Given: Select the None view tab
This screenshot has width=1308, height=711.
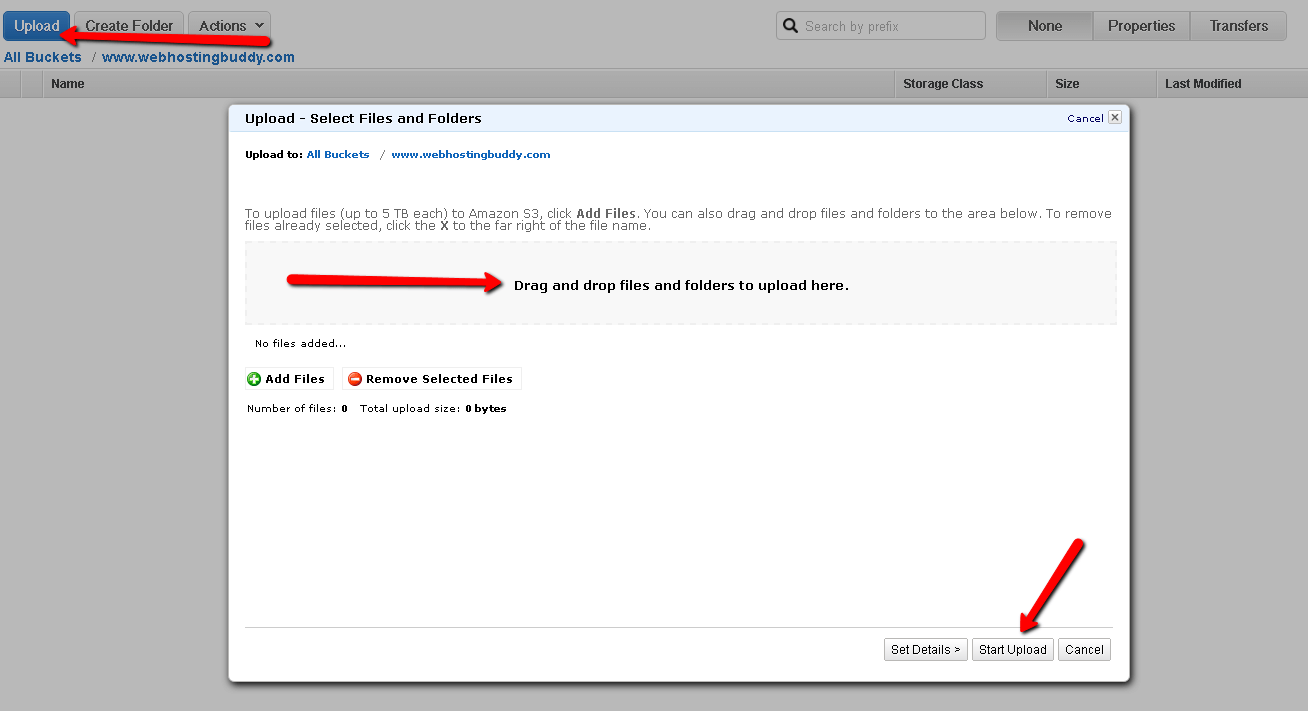Looking at the screenshot, I should 1045,26.
